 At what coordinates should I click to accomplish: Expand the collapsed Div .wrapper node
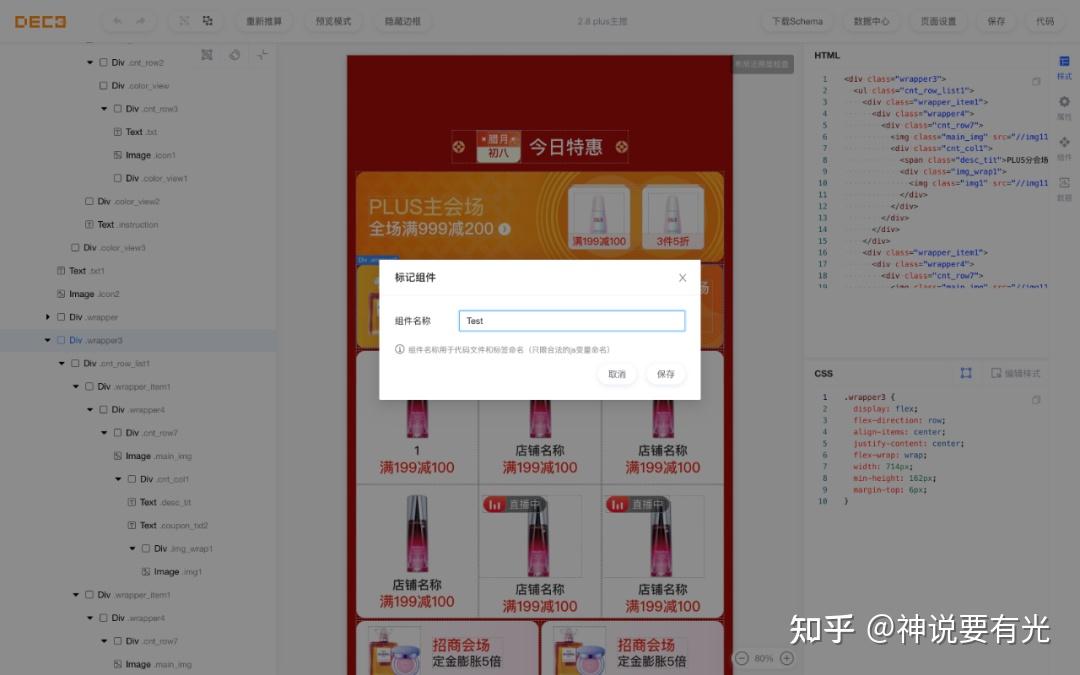(x=47, y=316)
